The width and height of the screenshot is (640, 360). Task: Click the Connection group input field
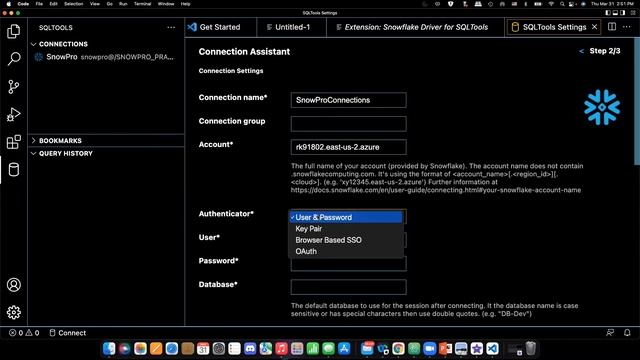[x=349, y=124]
